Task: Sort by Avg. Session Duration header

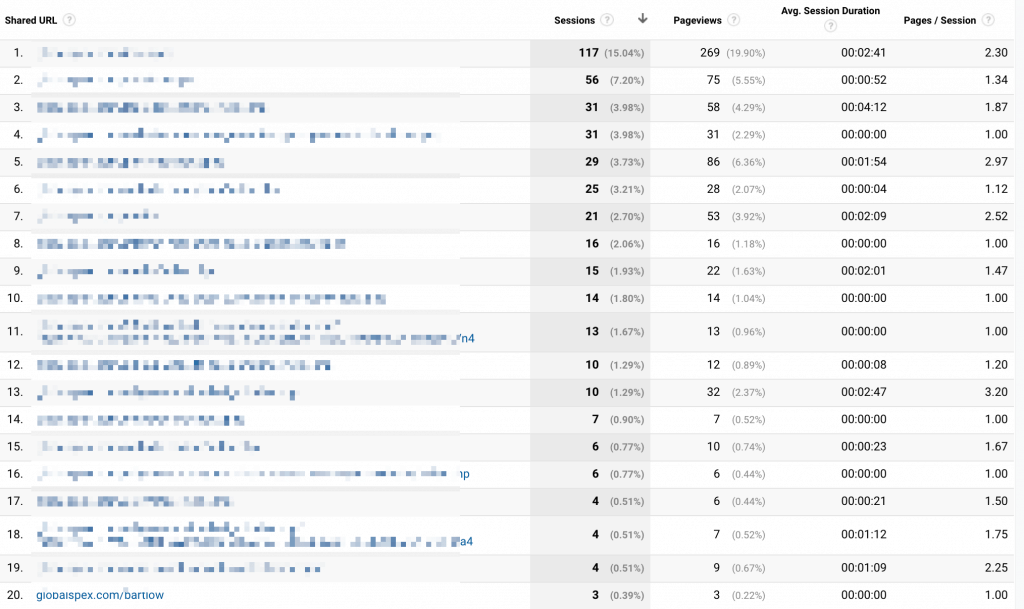Action: click(830, 11)
